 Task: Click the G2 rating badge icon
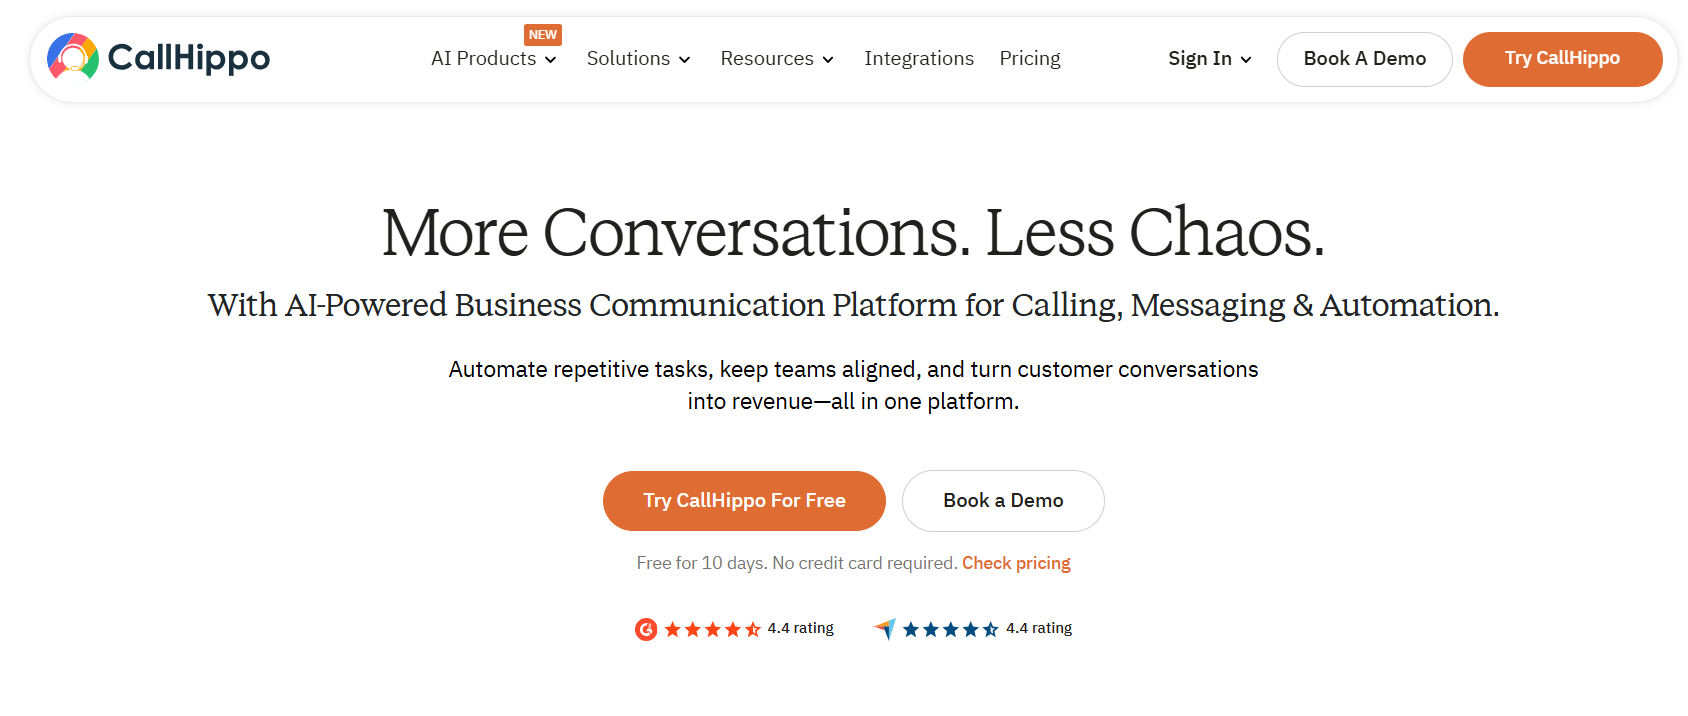click(646, 629)
